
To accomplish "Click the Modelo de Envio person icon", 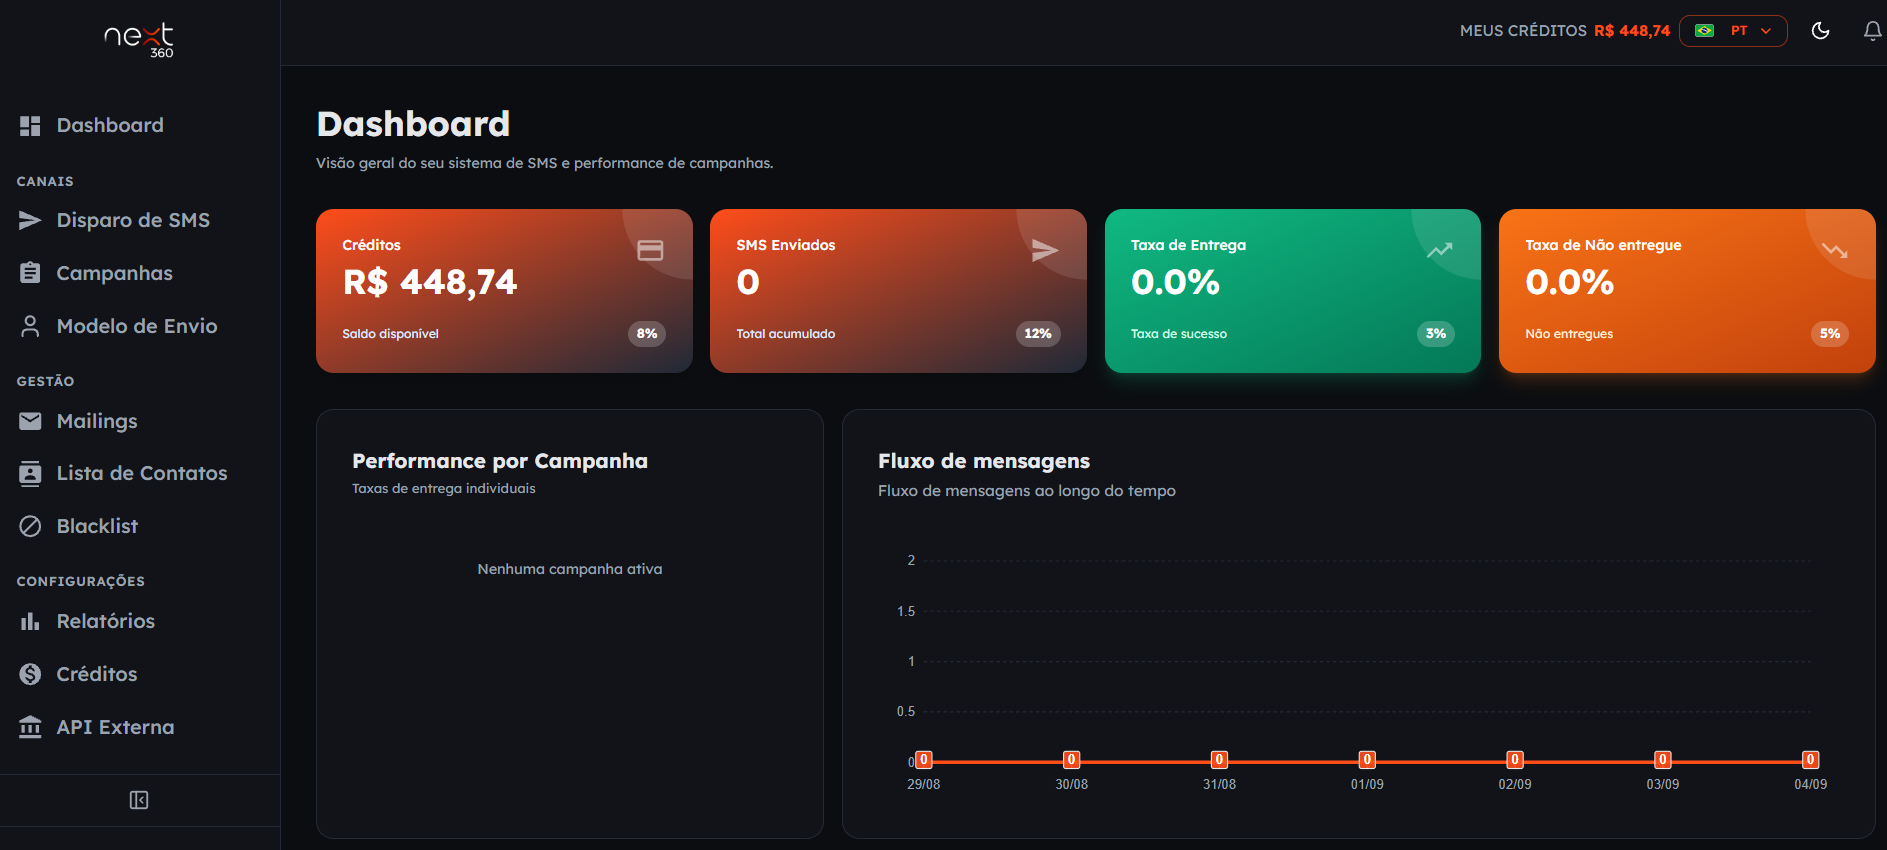I will pos(30,326).
